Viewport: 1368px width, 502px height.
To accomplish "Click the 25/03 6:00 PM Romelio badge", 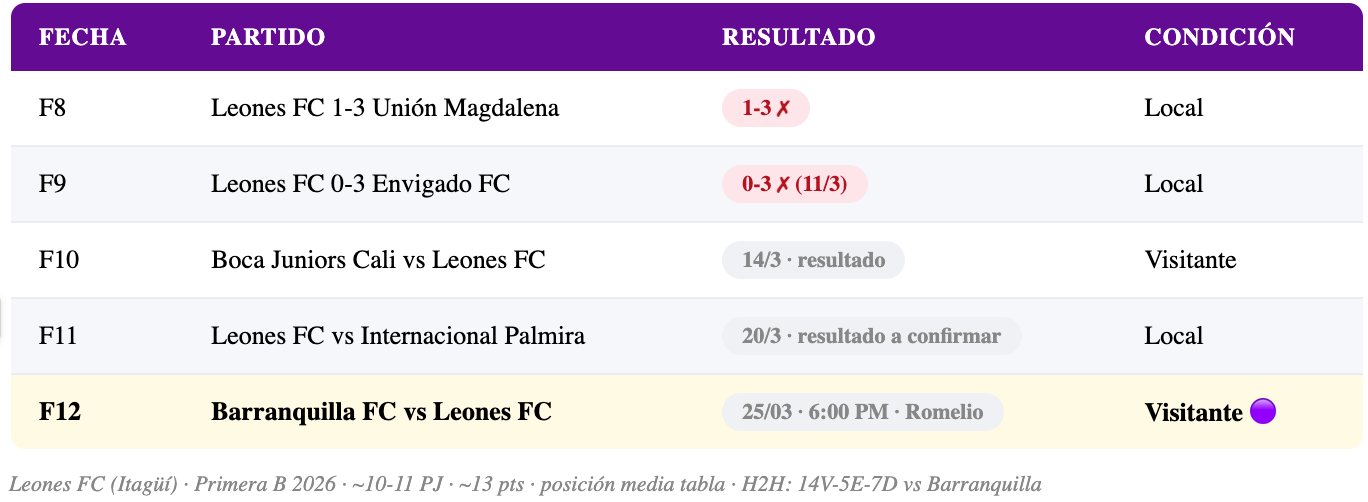I will pos(862,412).
